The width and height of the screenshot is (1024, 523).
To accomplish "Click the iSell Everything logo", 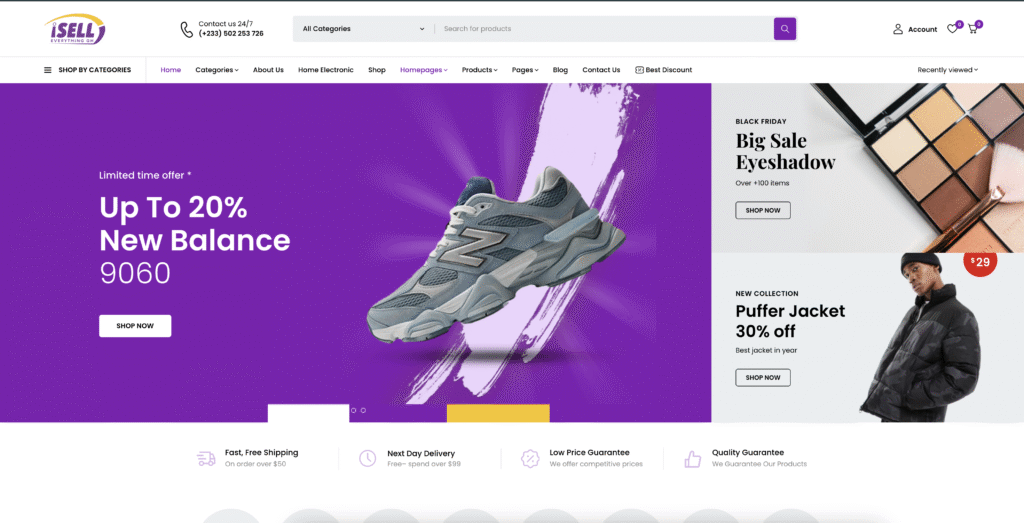I will 75,29.
